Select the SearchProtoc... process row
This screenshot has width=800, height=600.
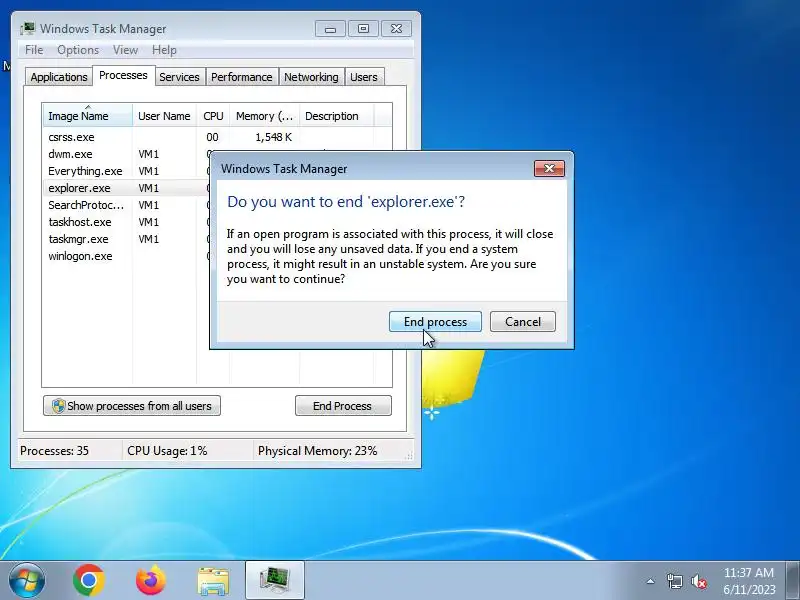(126, 205)
